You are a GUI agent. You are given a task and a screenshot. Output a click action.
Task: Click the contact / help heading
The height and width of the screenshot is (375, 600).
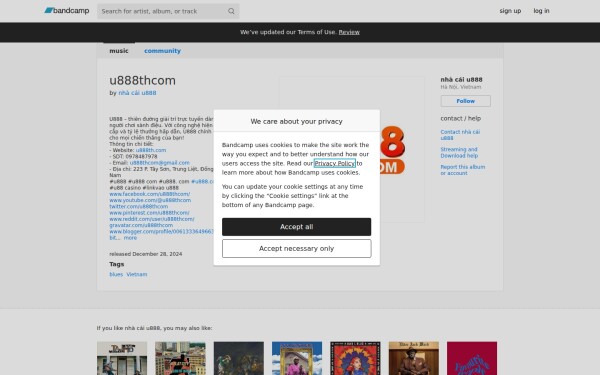point(460,118)
